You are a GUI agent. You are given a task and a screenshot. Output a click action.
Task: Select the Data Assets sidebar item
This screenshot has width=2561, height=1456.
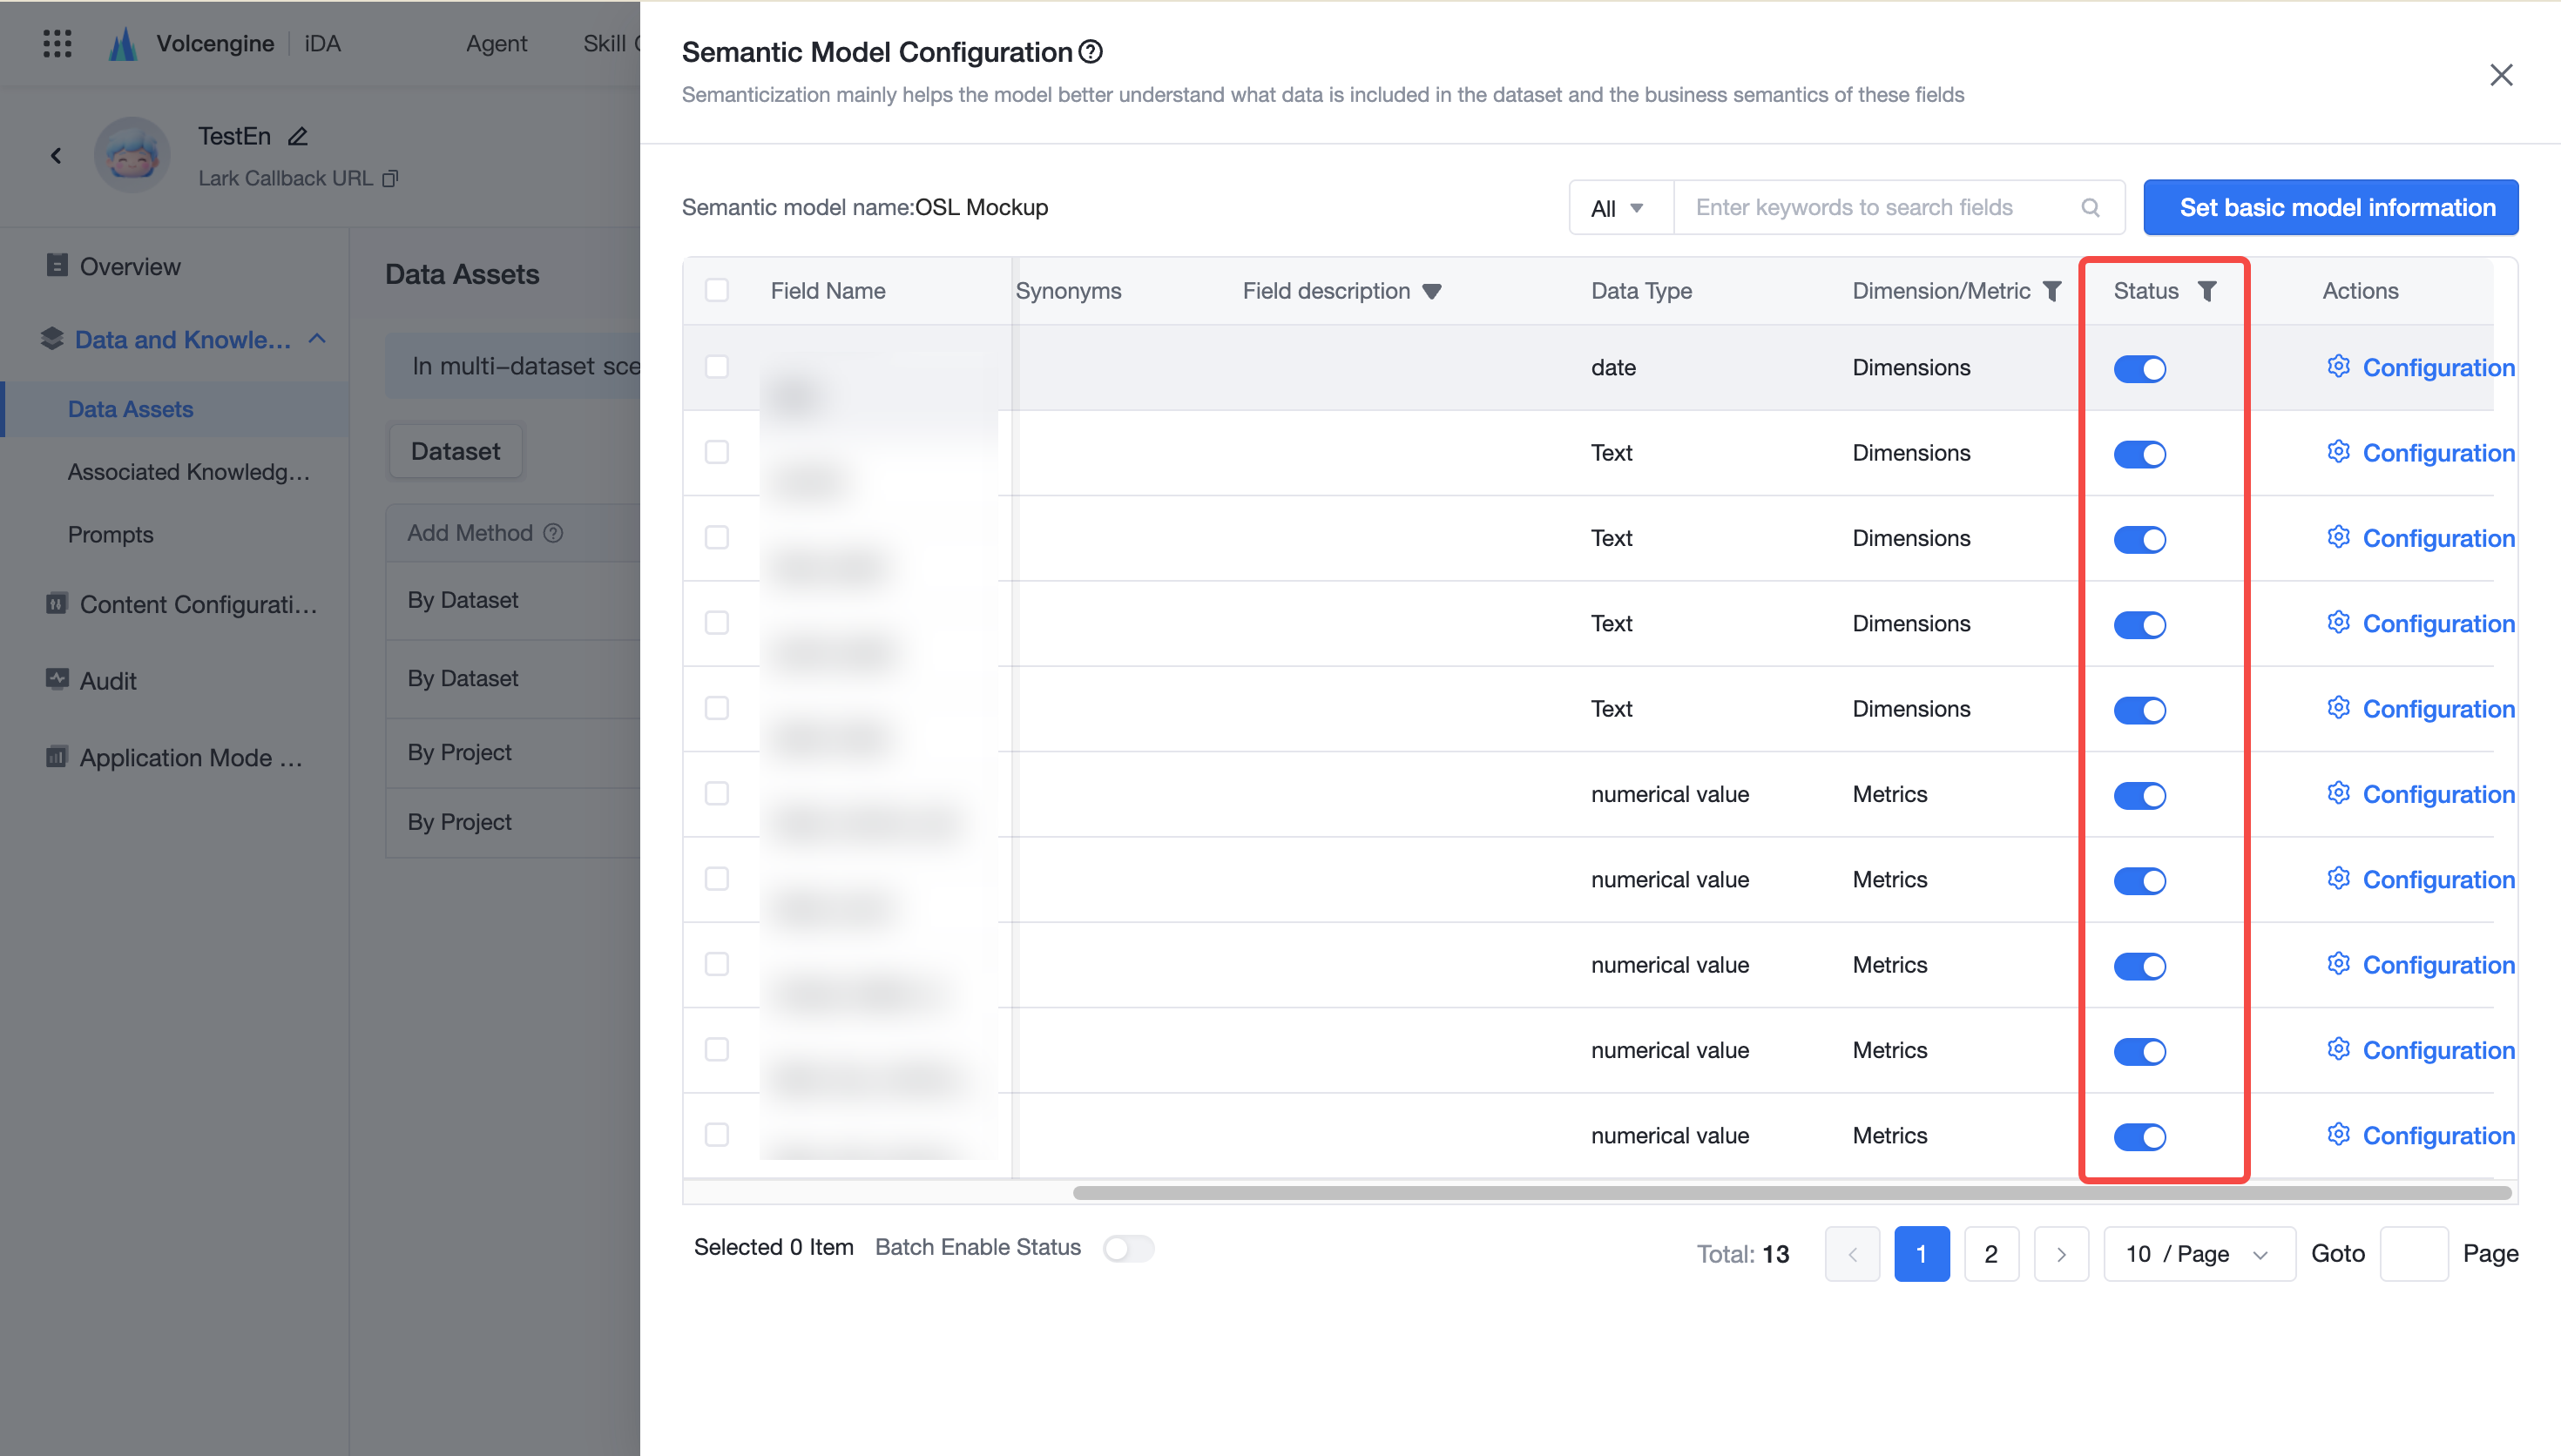point(175,408)
